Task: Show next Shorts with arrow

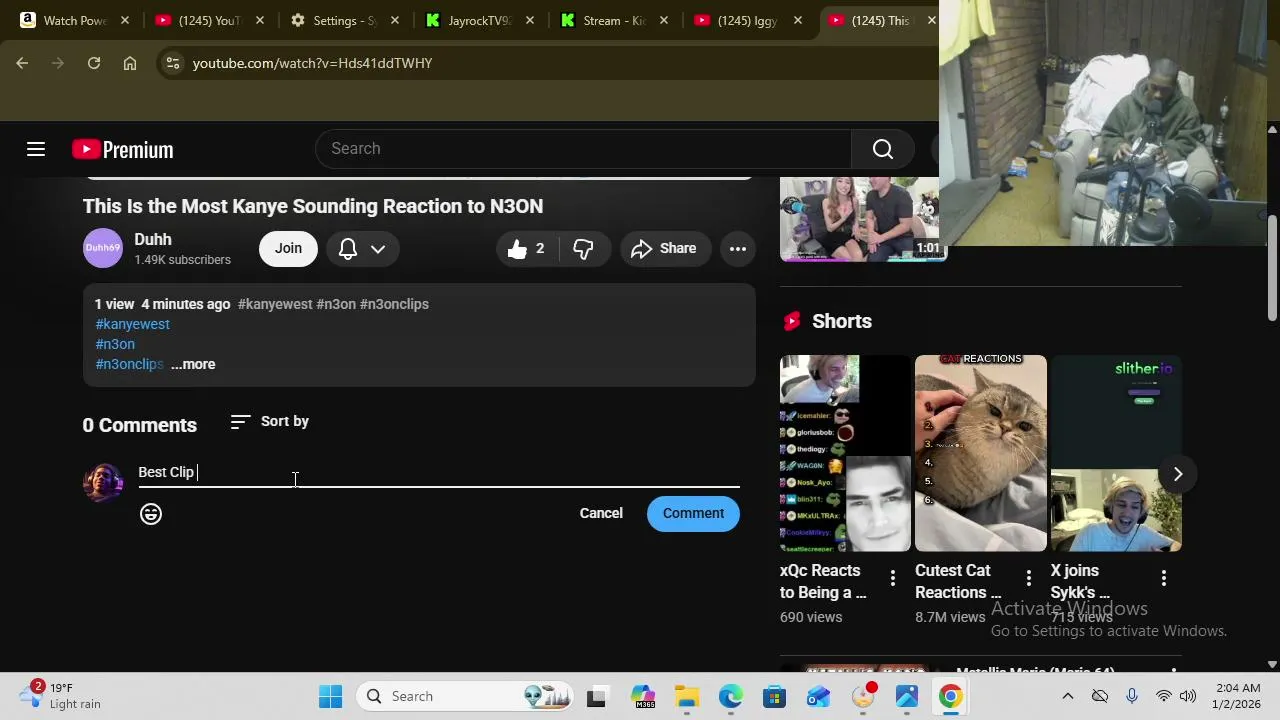Action: 1178,474
